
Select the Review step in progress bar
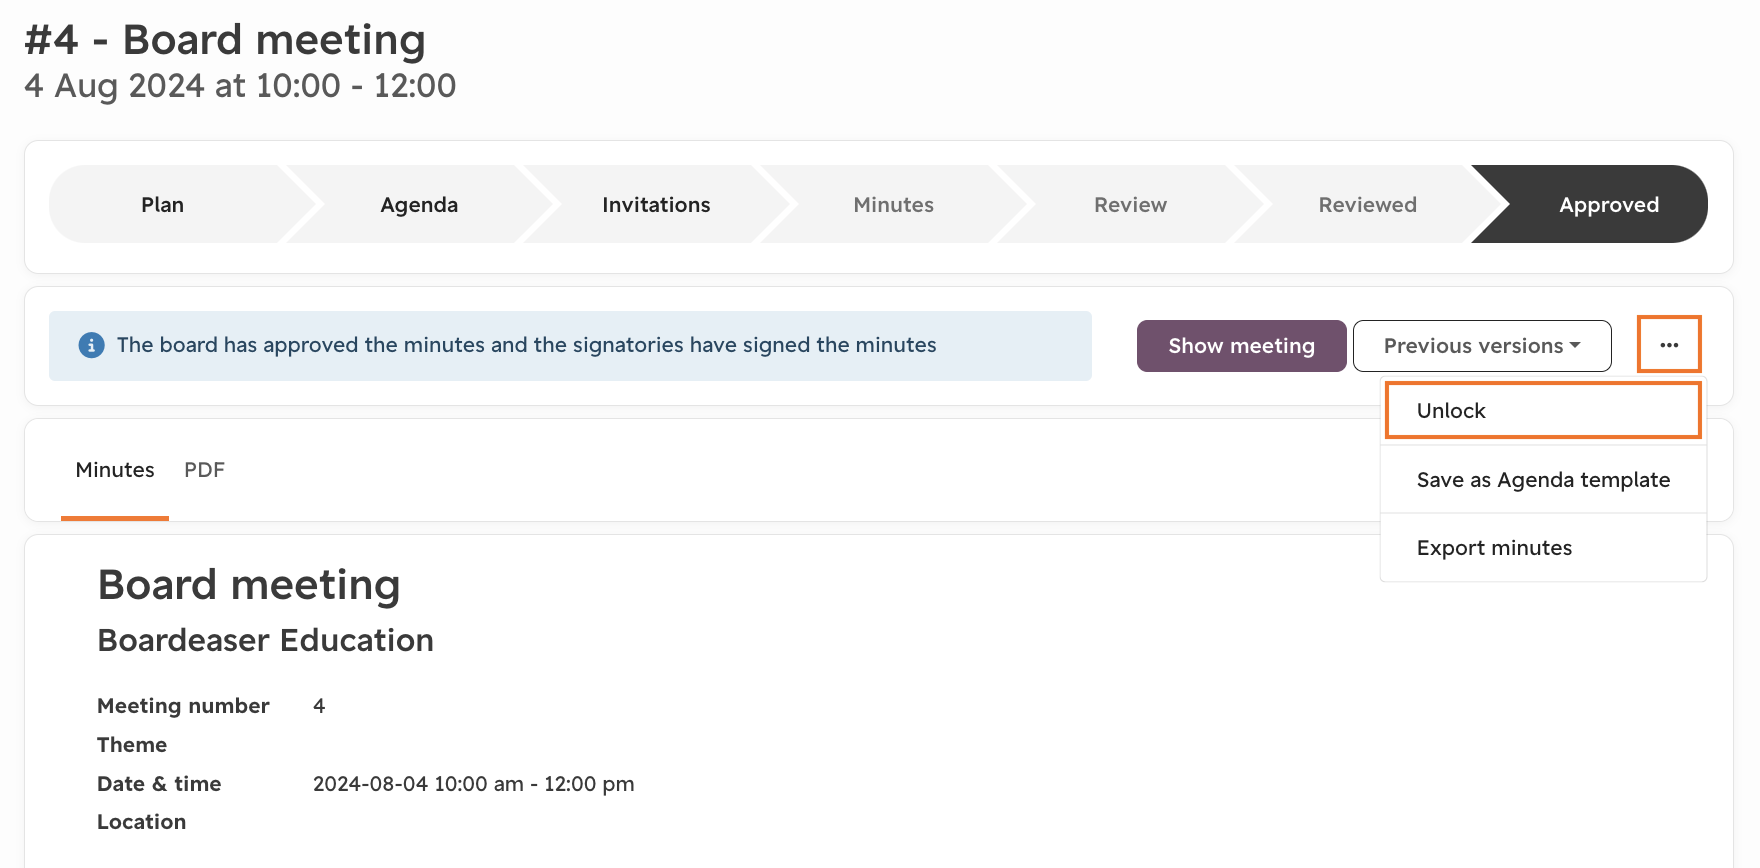tap(1130, 204)
